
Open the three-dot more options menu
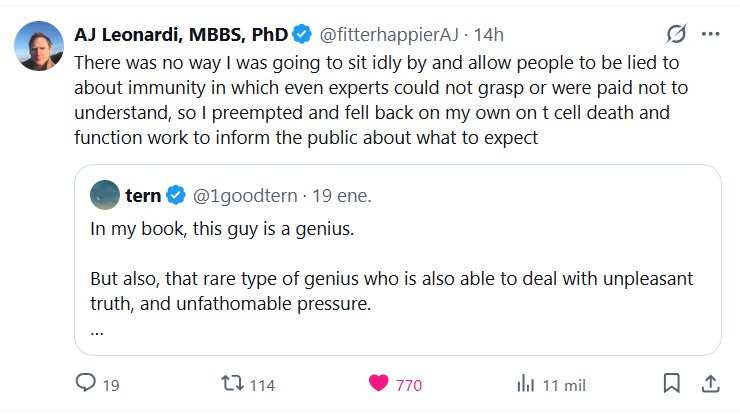coord(711,35)
